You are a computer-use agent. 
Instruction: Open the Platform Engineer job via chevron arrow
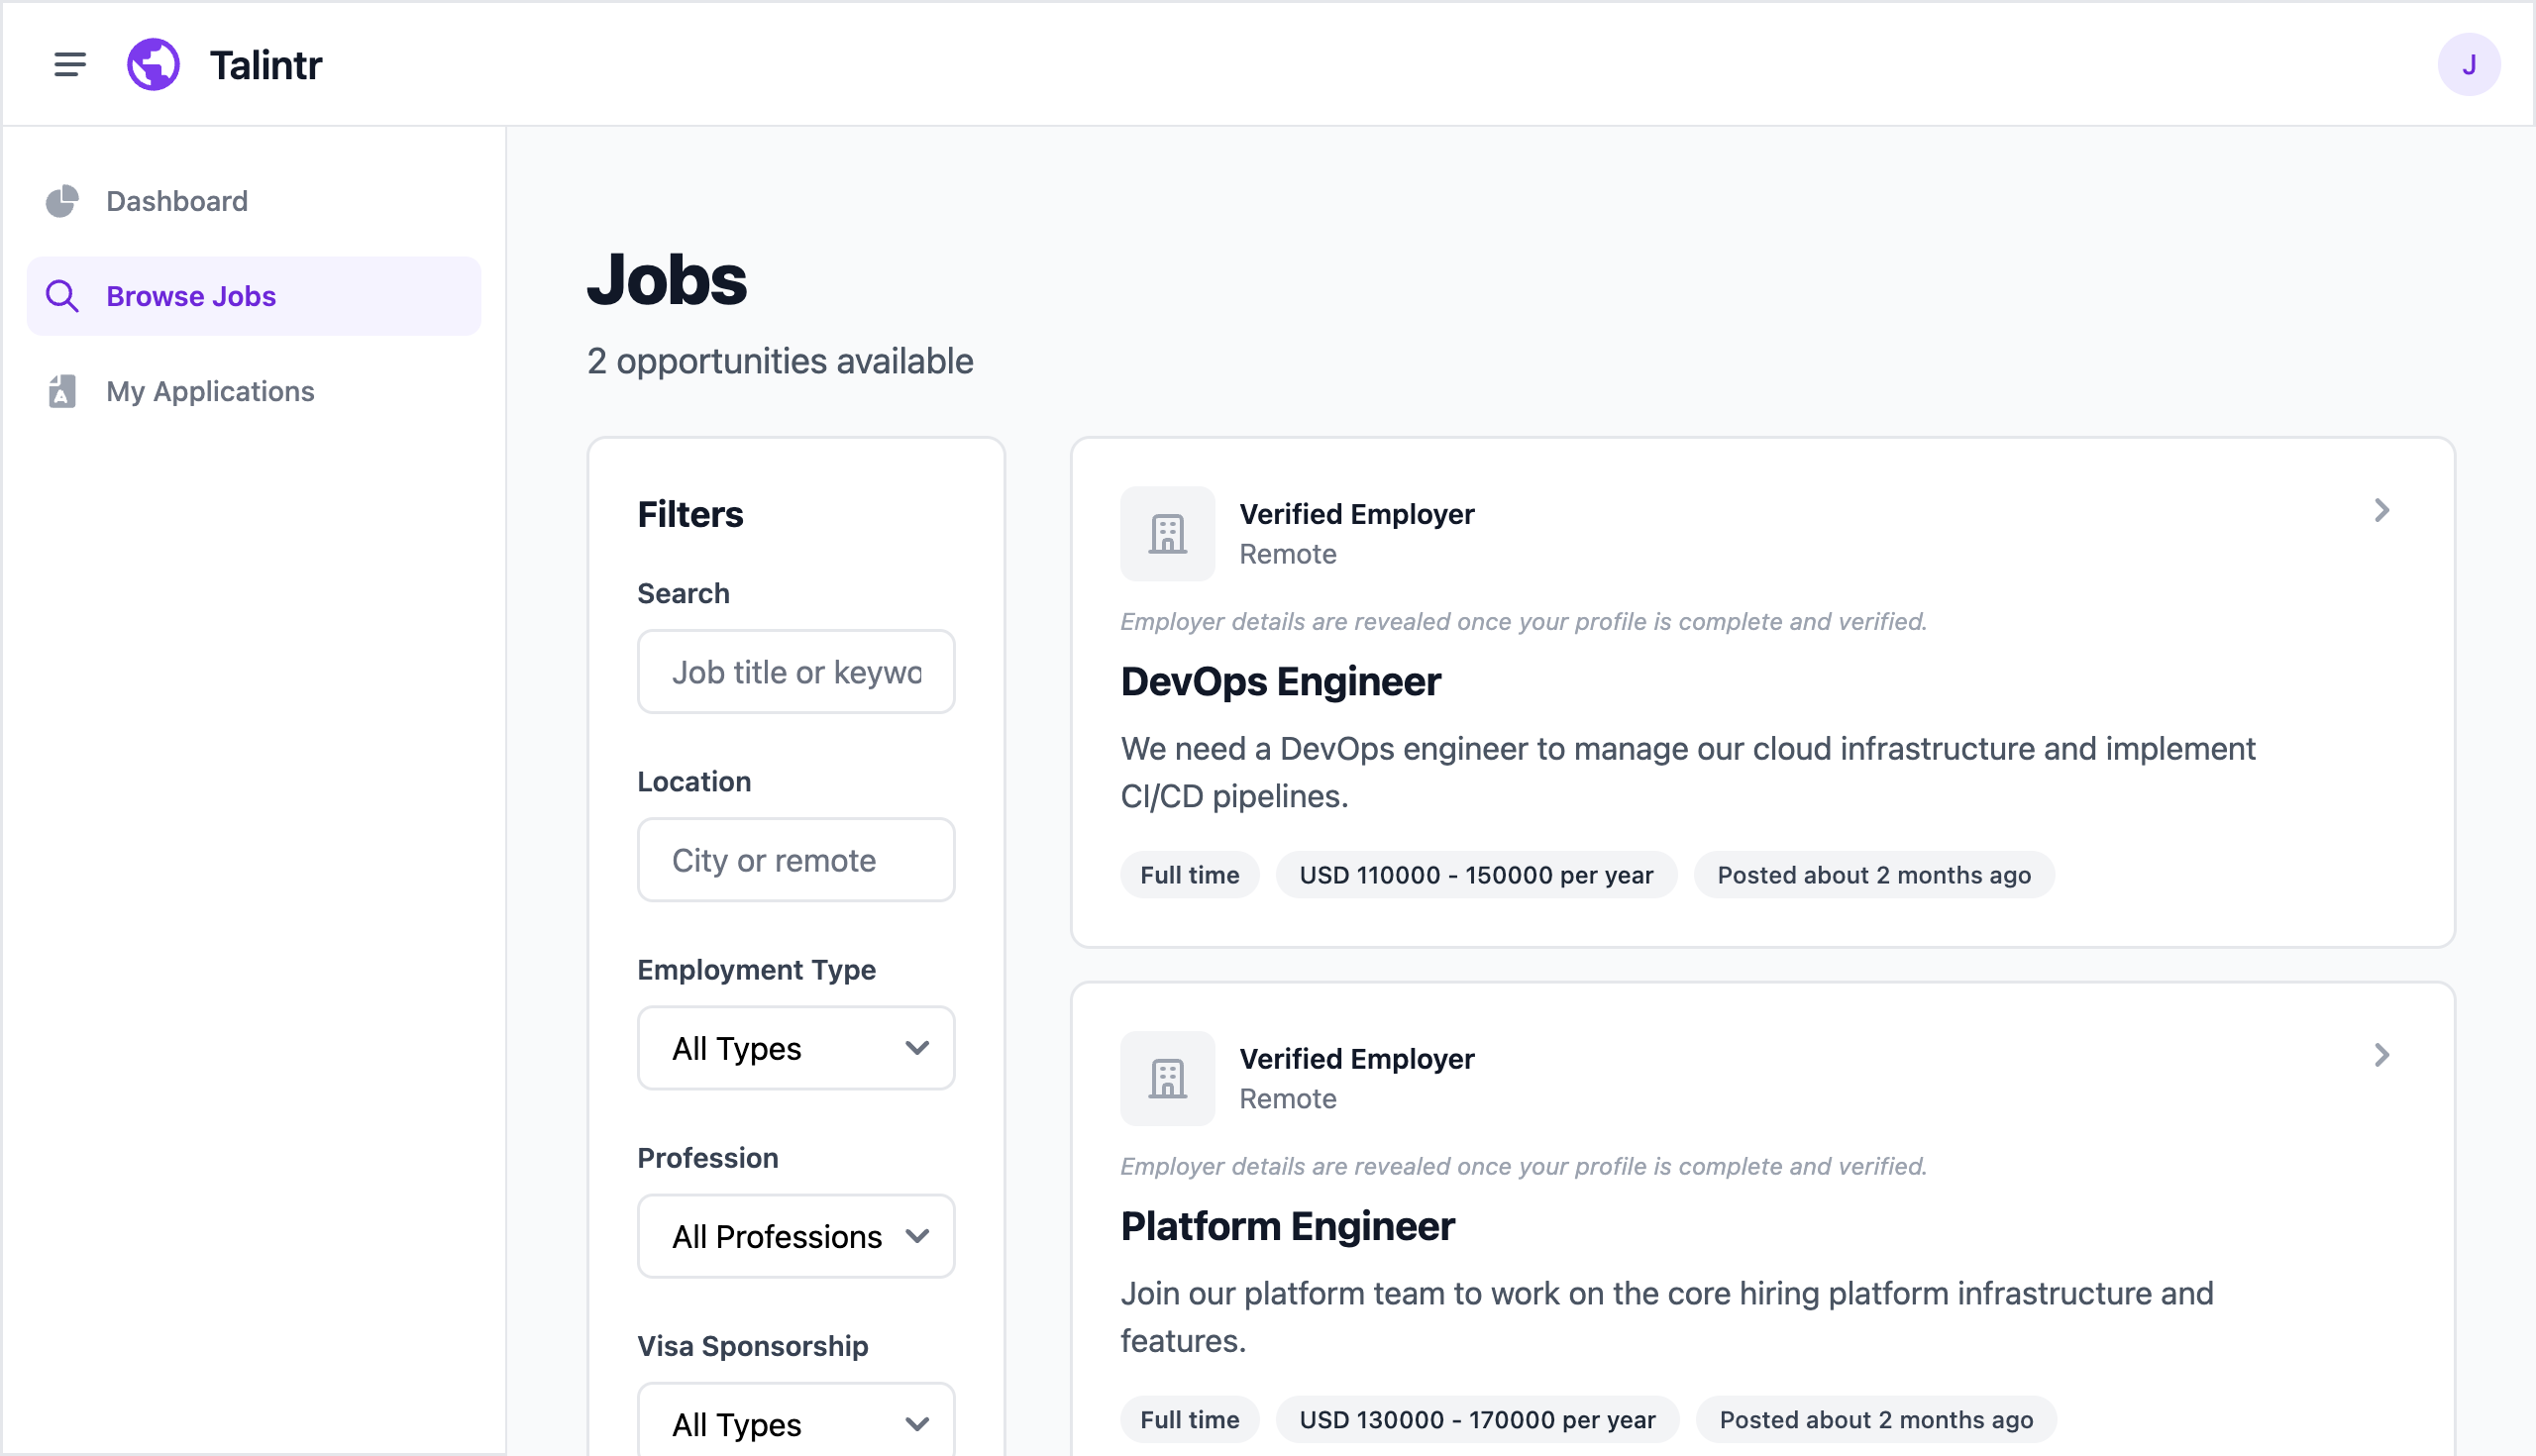(x=2381, y=1055)
